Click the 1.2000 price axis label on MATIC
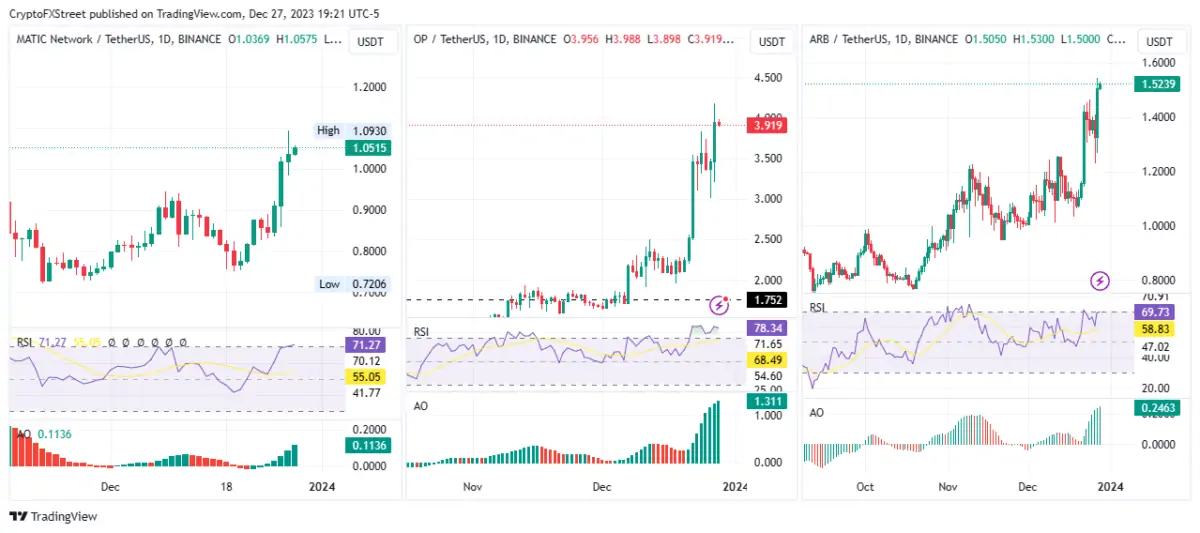The image size is (1200, 533). [368, 88]
